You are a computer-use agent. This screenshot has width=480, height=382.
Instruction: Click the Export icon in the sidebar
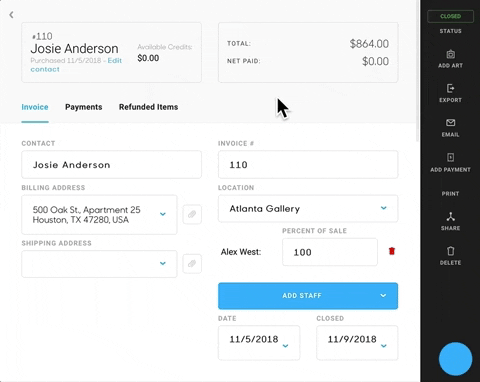coord(450,88)
